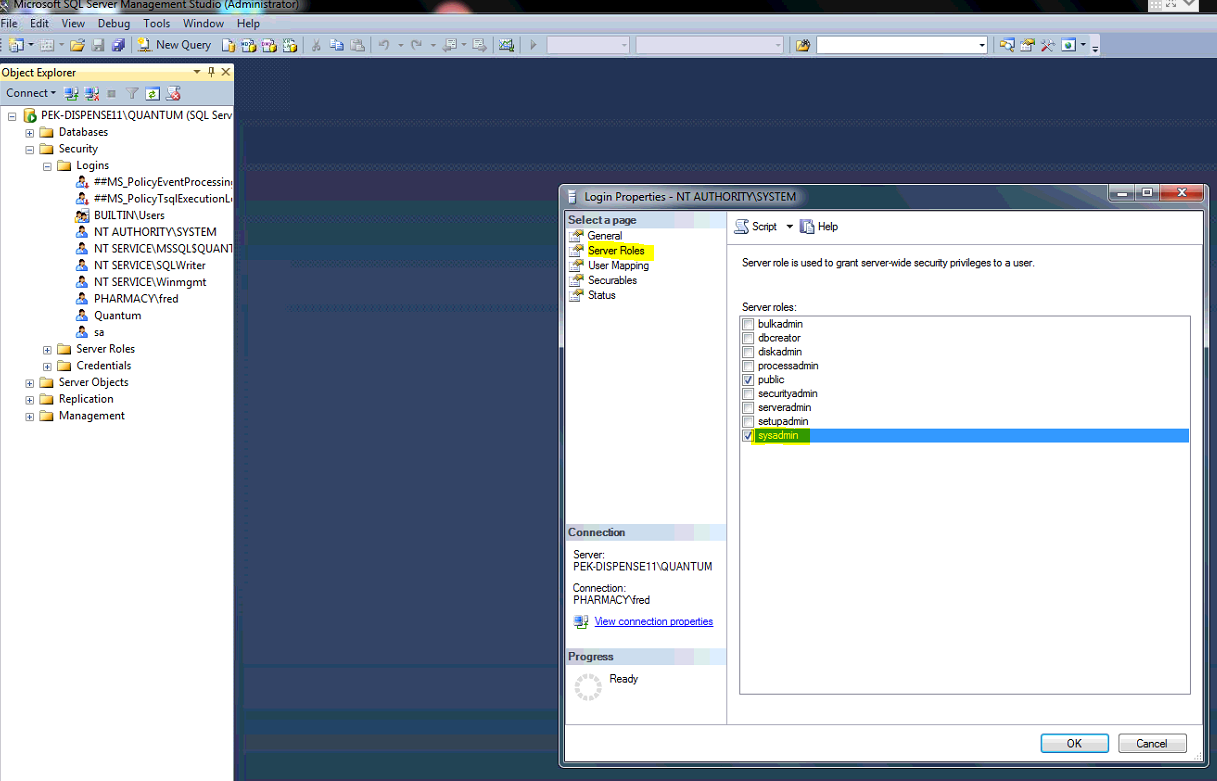The width and height of the screenshot is (1217, 781).
Task: Enable the bulkadmin server role checkbox
Action: pyautogui.click(x=748, y=324)
